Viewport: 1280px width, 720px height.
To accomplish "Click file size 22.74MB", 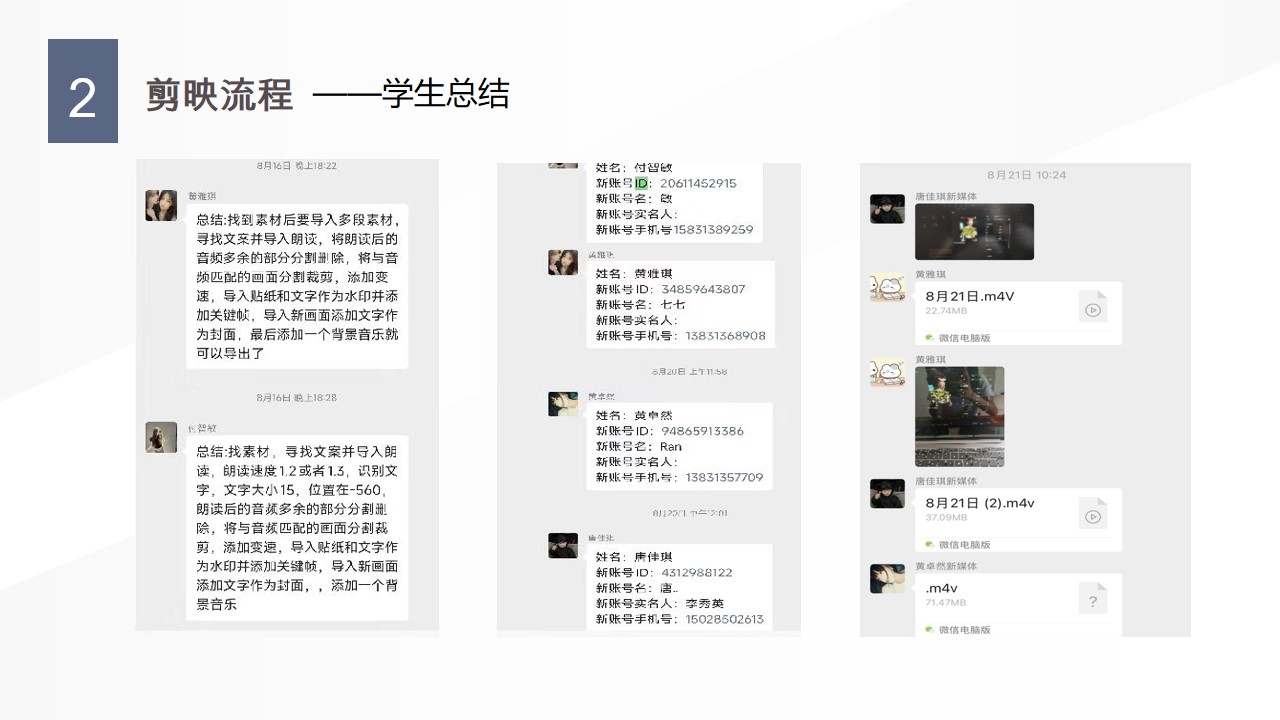I will pos(946,311).
